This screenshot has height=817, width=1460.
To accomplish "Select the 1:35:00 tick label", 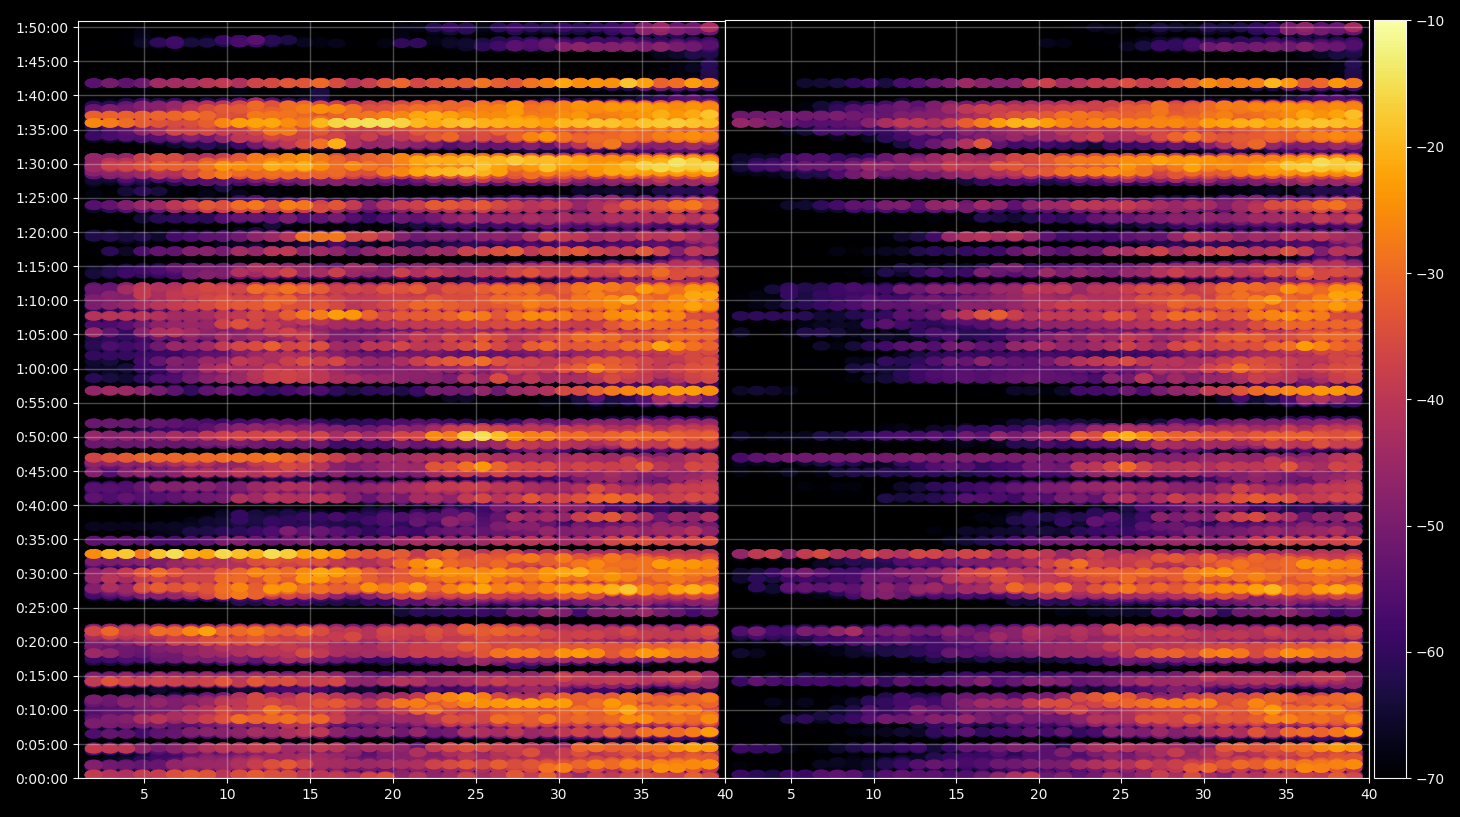I will point(42,130).
